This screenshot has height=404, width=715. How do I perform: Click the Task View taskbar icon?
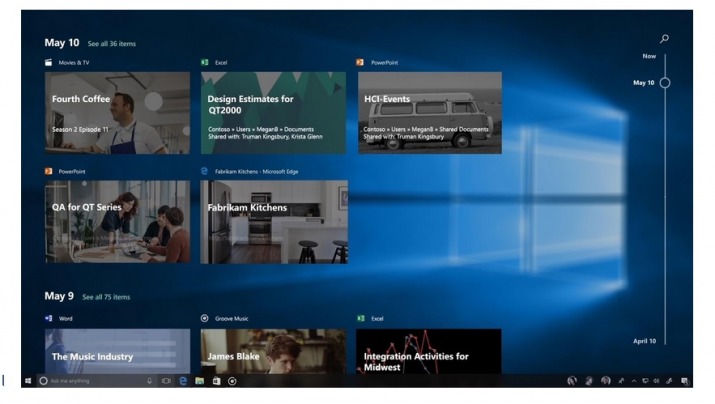[x=166, y=381]
